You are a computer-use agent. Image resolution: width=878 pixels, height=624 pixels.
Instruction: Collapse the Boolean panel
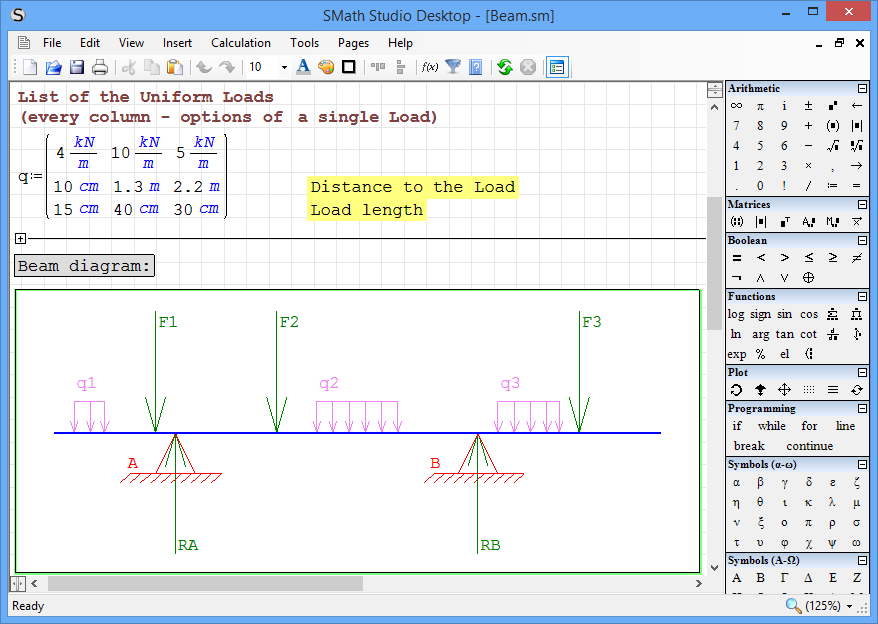[x=862, y=240]
